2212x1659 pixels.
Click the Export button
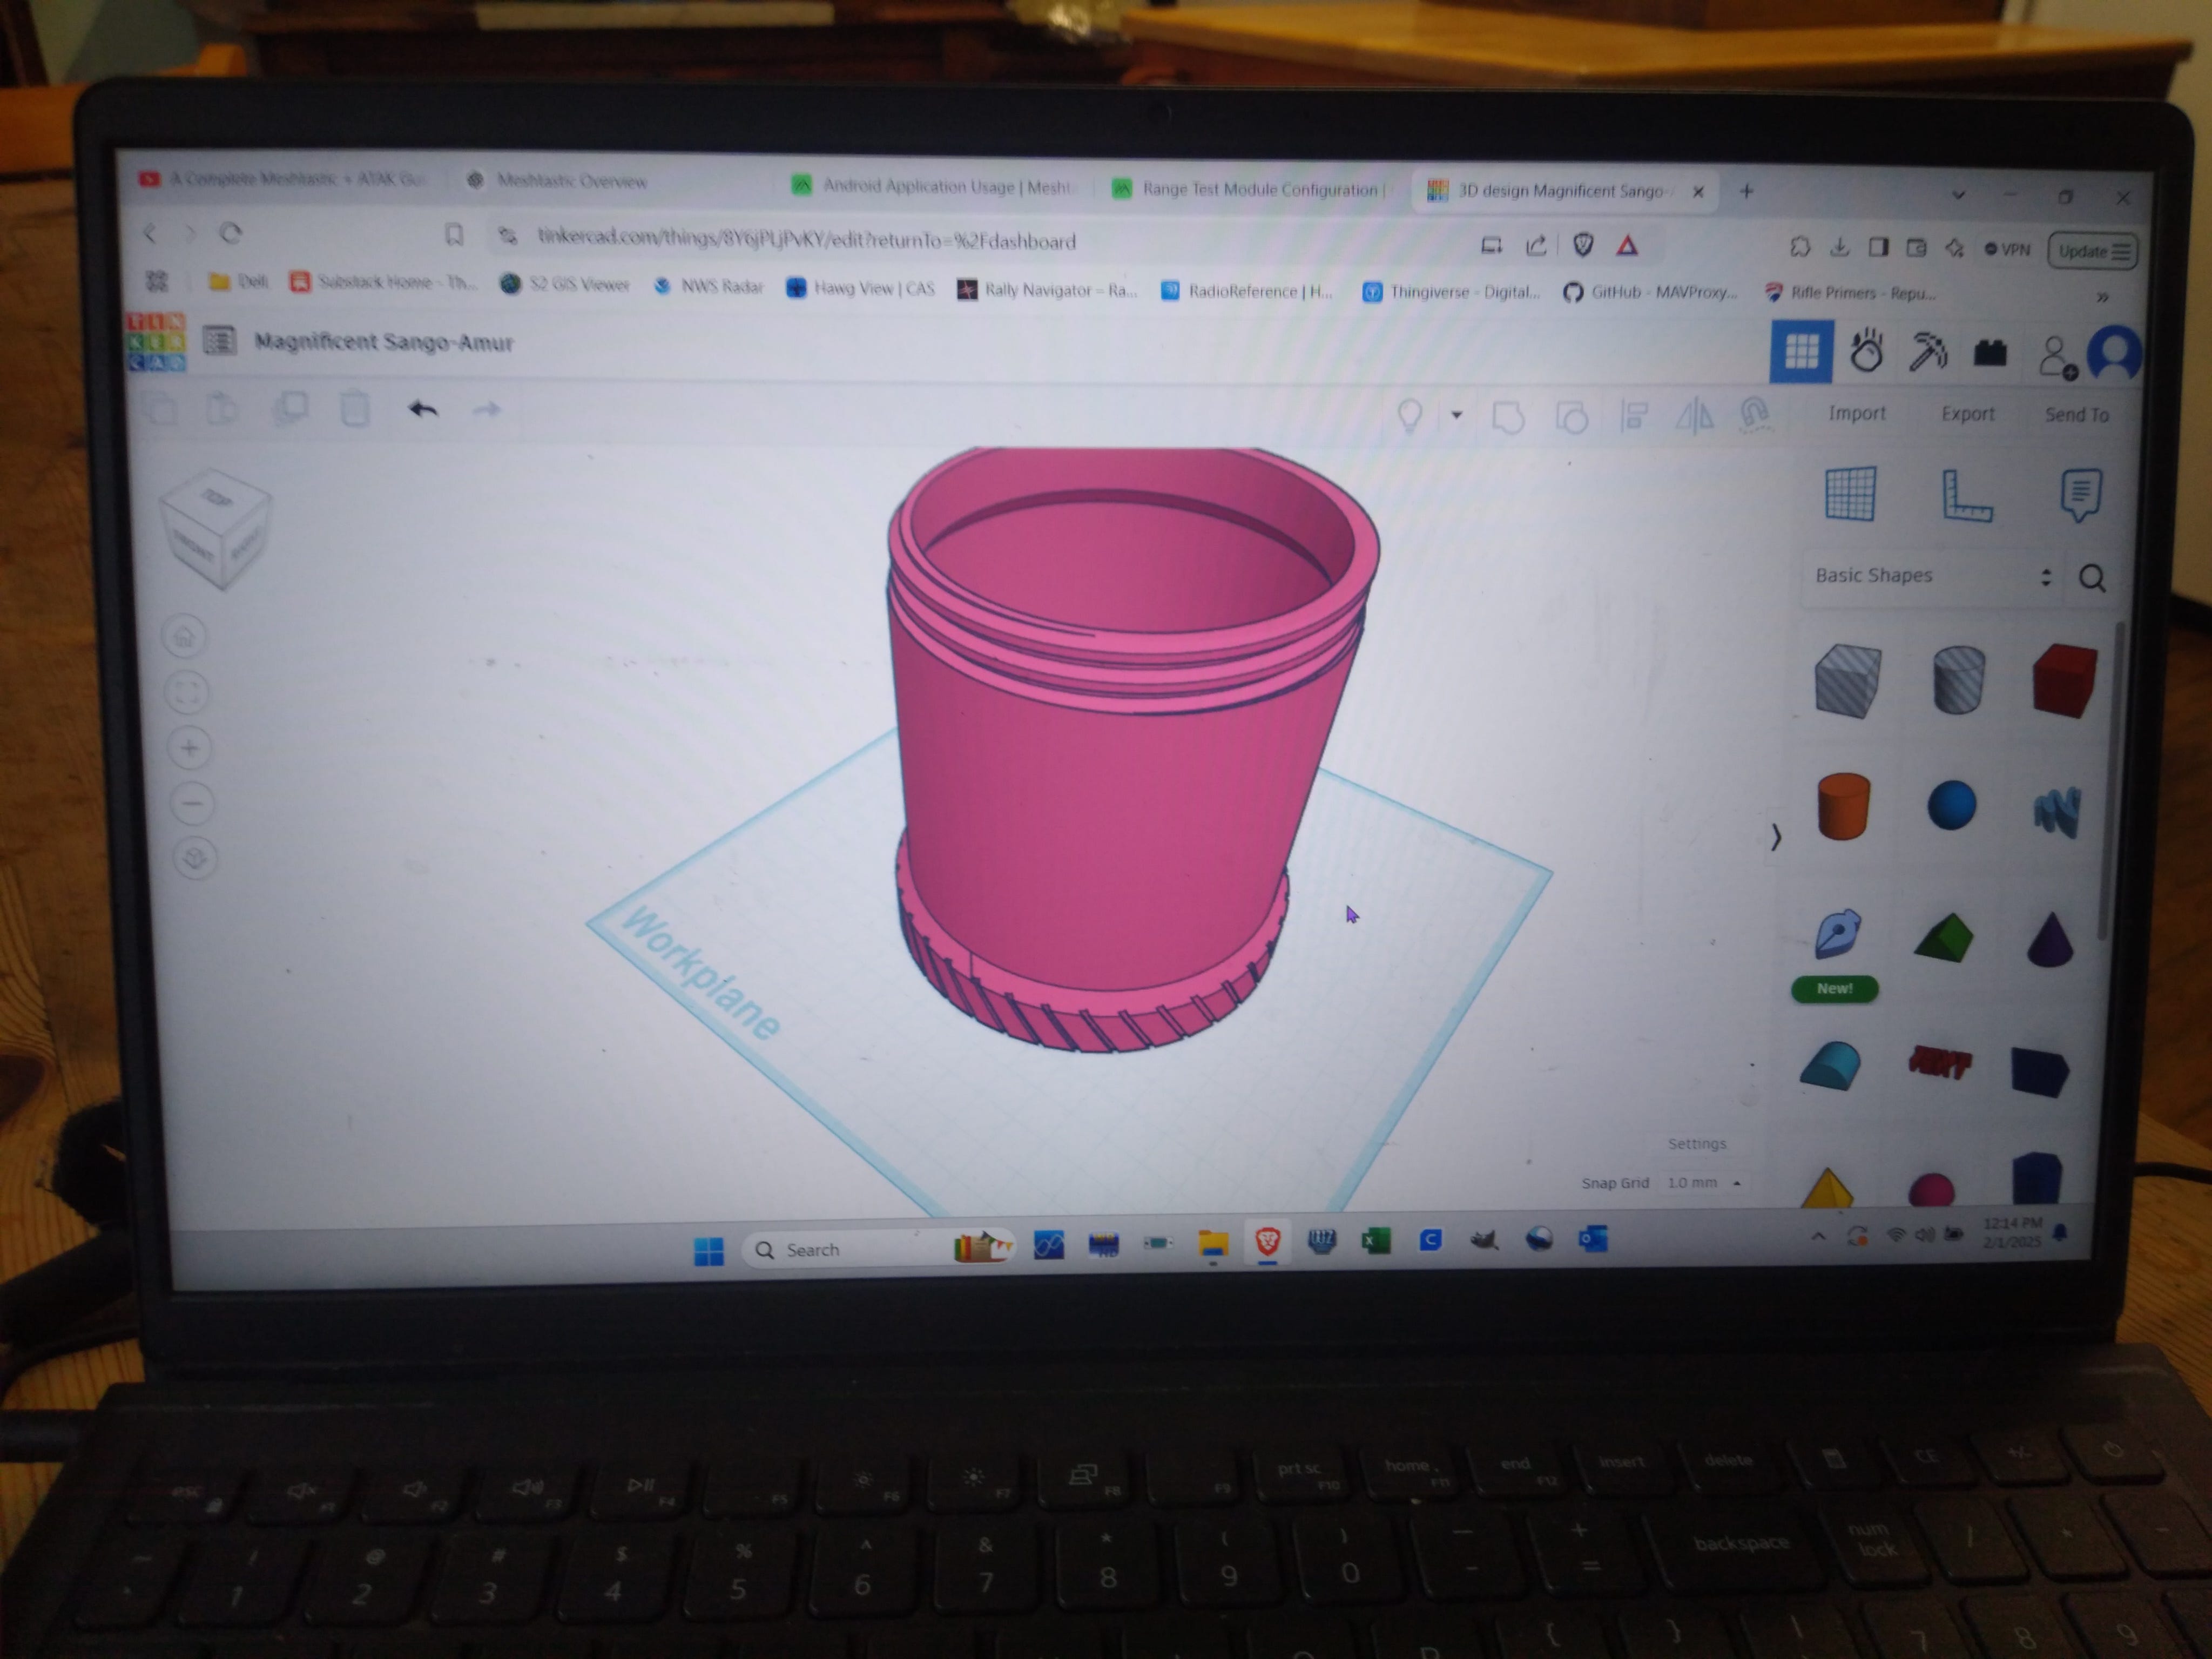(1967, 414)
